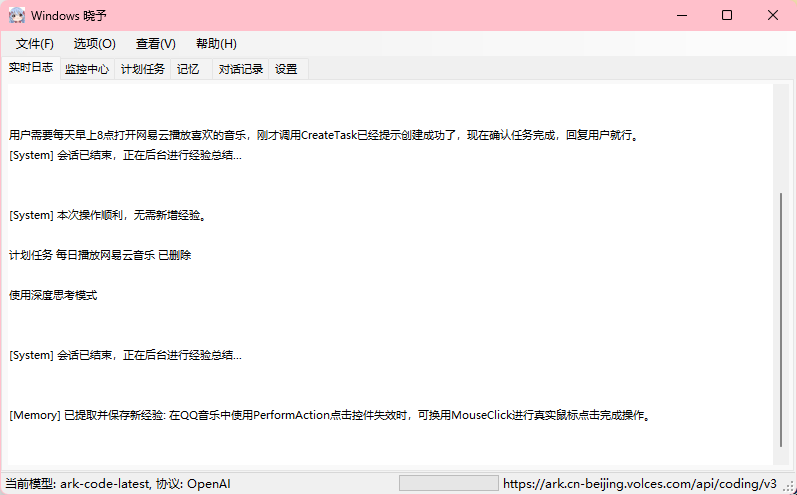Screen dimensions: 797x495
Task: Click the first 会话已结束 system log line
Action: coord(125,156)
